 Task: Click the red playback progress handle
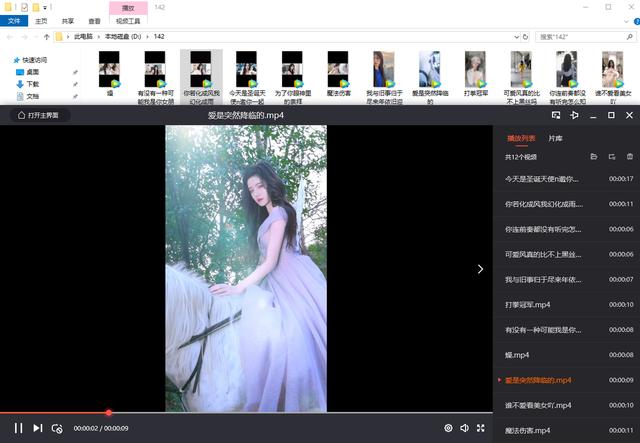(x=109, y=413)
